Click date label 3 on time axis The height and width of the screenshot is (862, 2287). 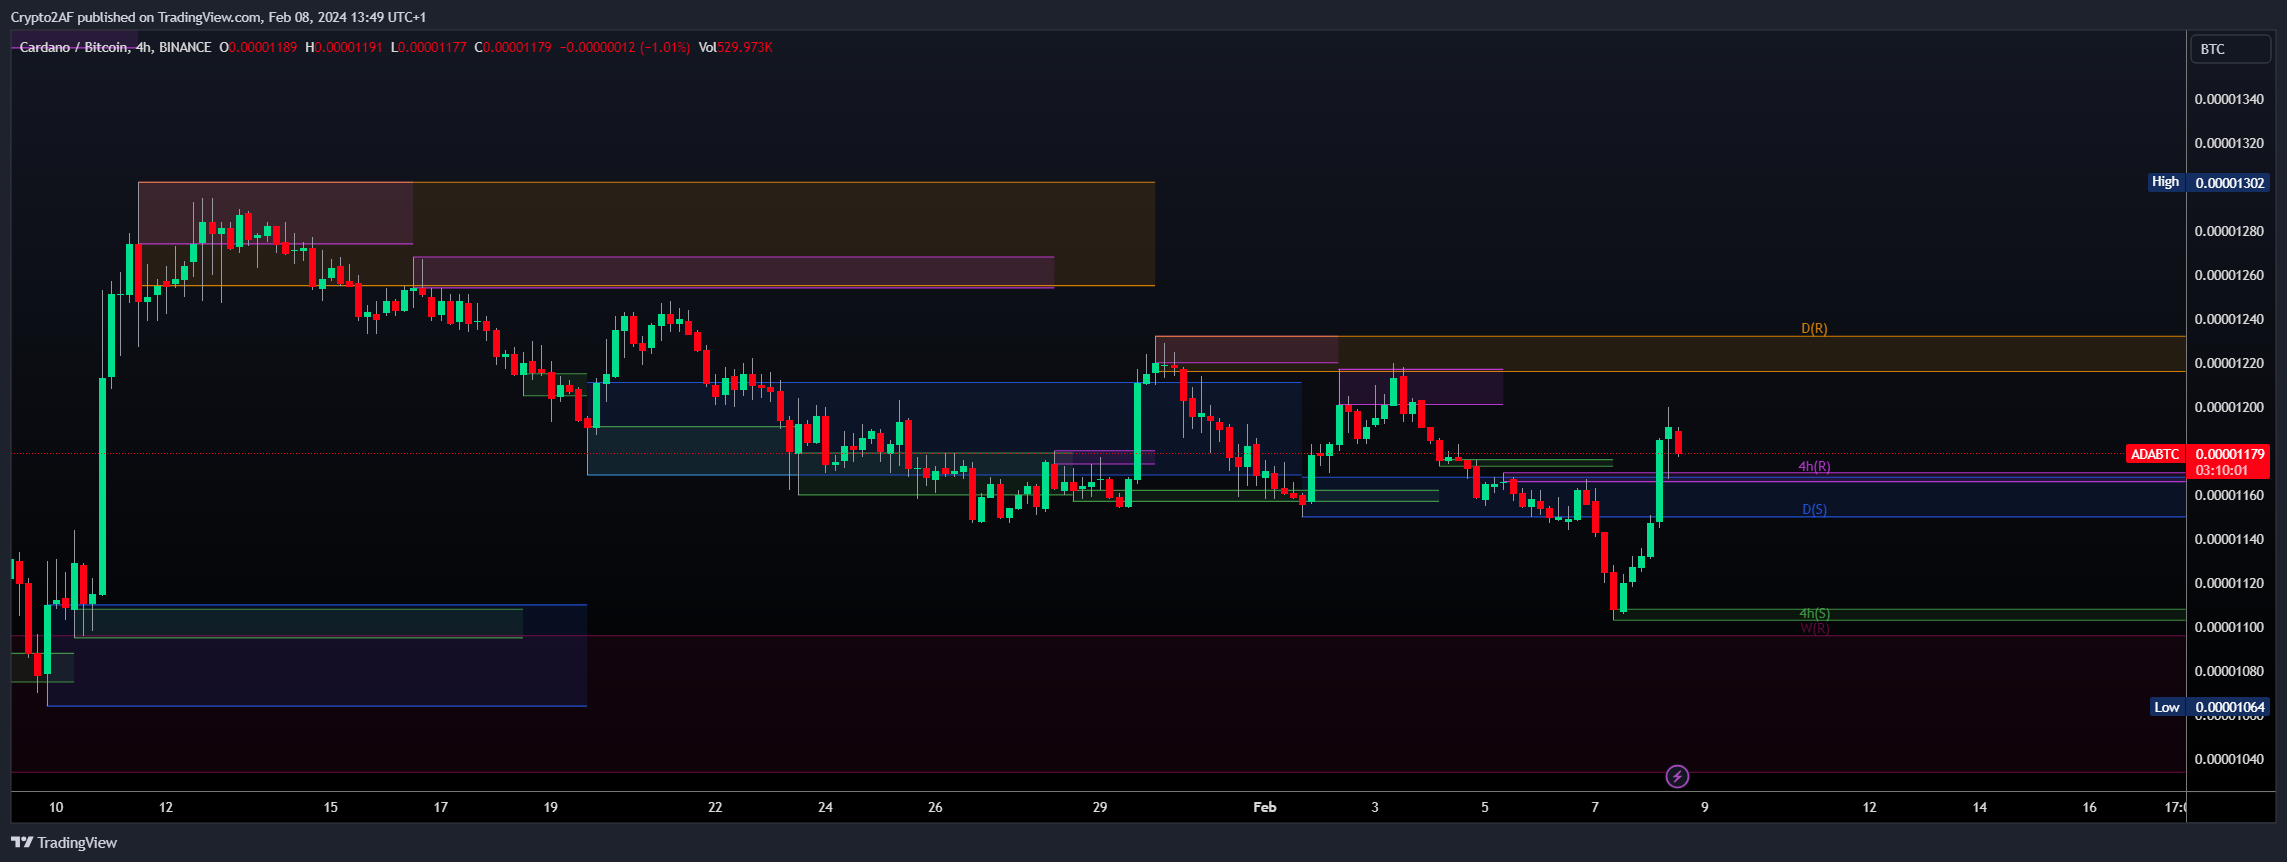(x=1375, y=807)
